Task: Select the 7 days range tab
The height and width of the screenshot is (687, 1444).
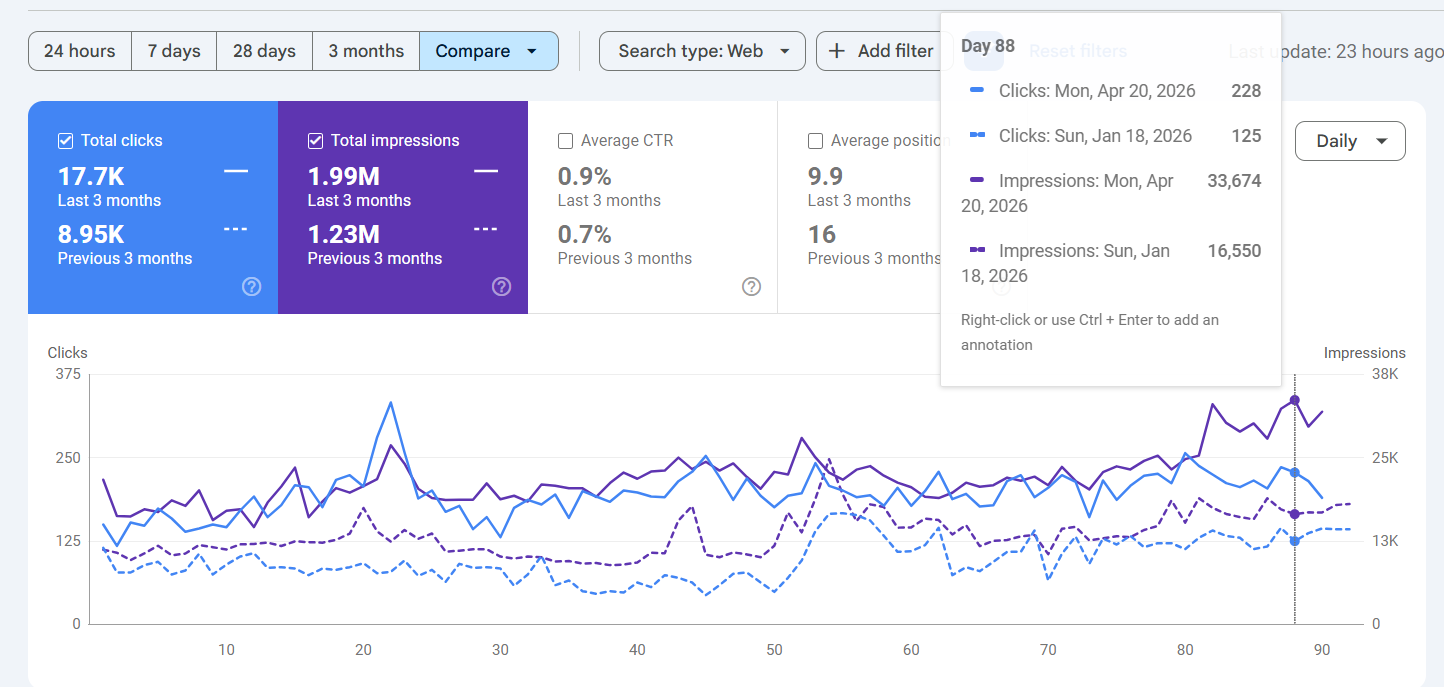Action: pos(174,51)
